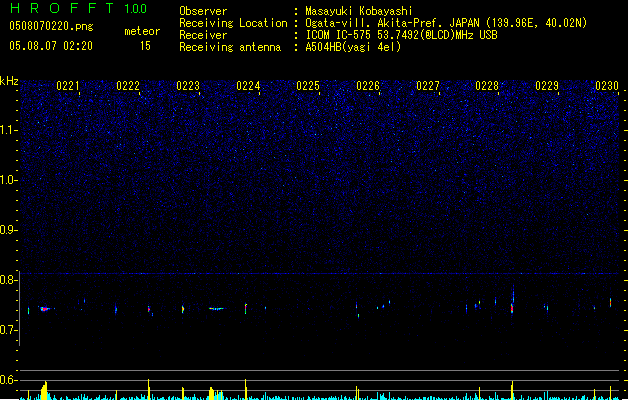629x400 pixels.
Task: Select the filename 0508070220.png
Action: click(x=51, y=26)
